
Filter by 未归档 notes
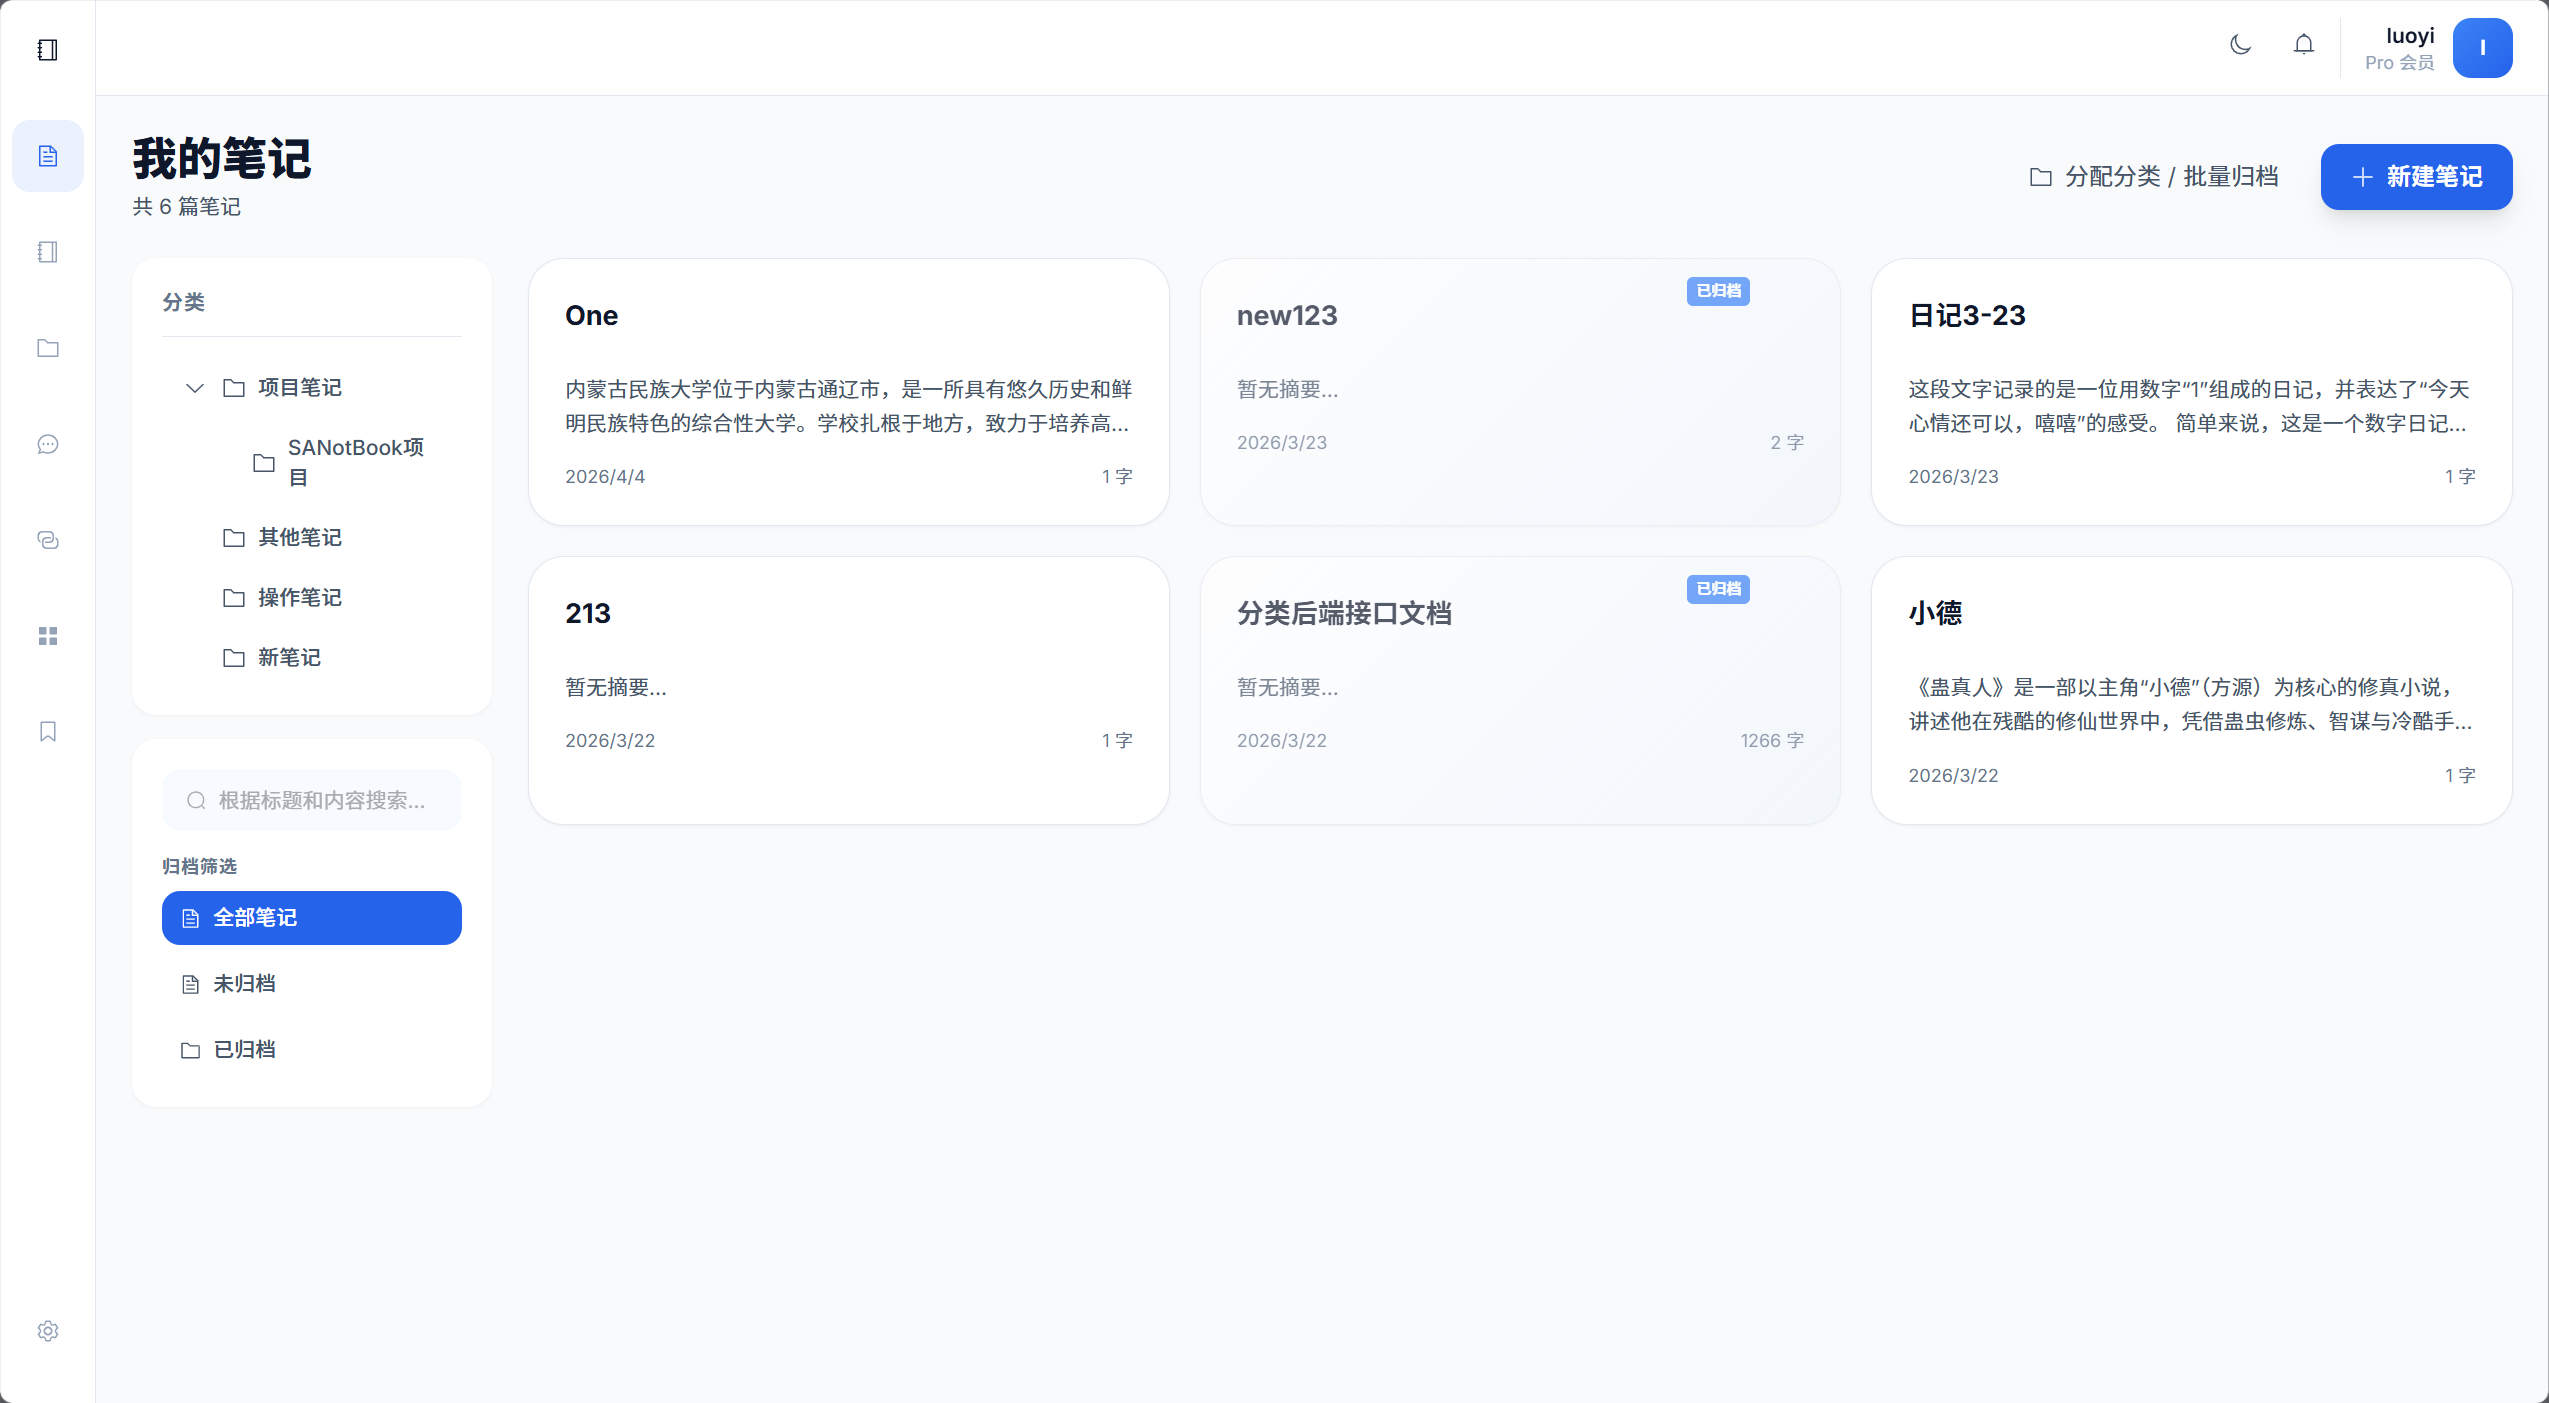(244, 984)
